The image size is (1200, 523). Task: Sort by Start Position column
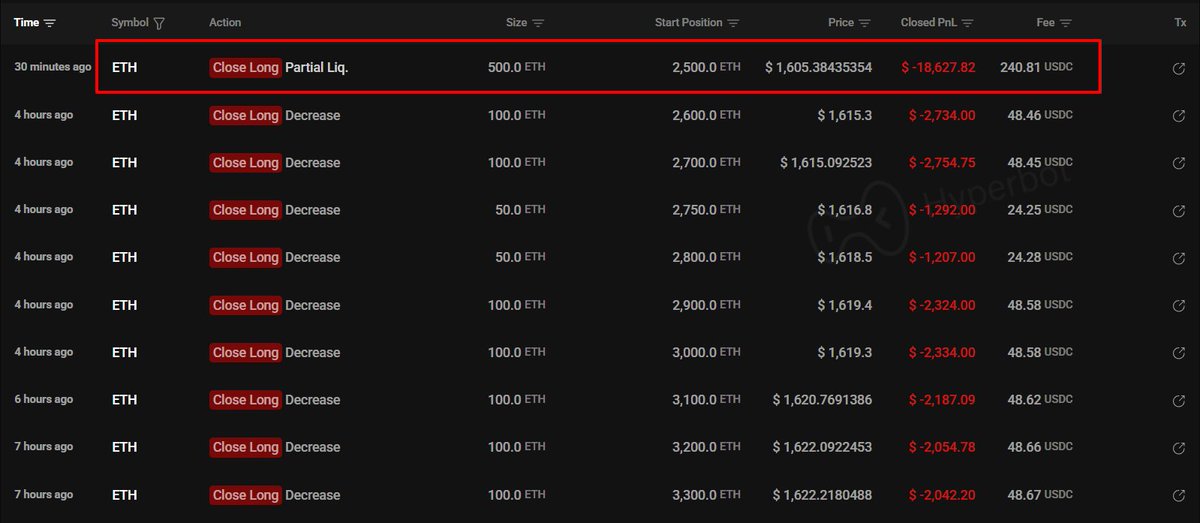[734, 22]
